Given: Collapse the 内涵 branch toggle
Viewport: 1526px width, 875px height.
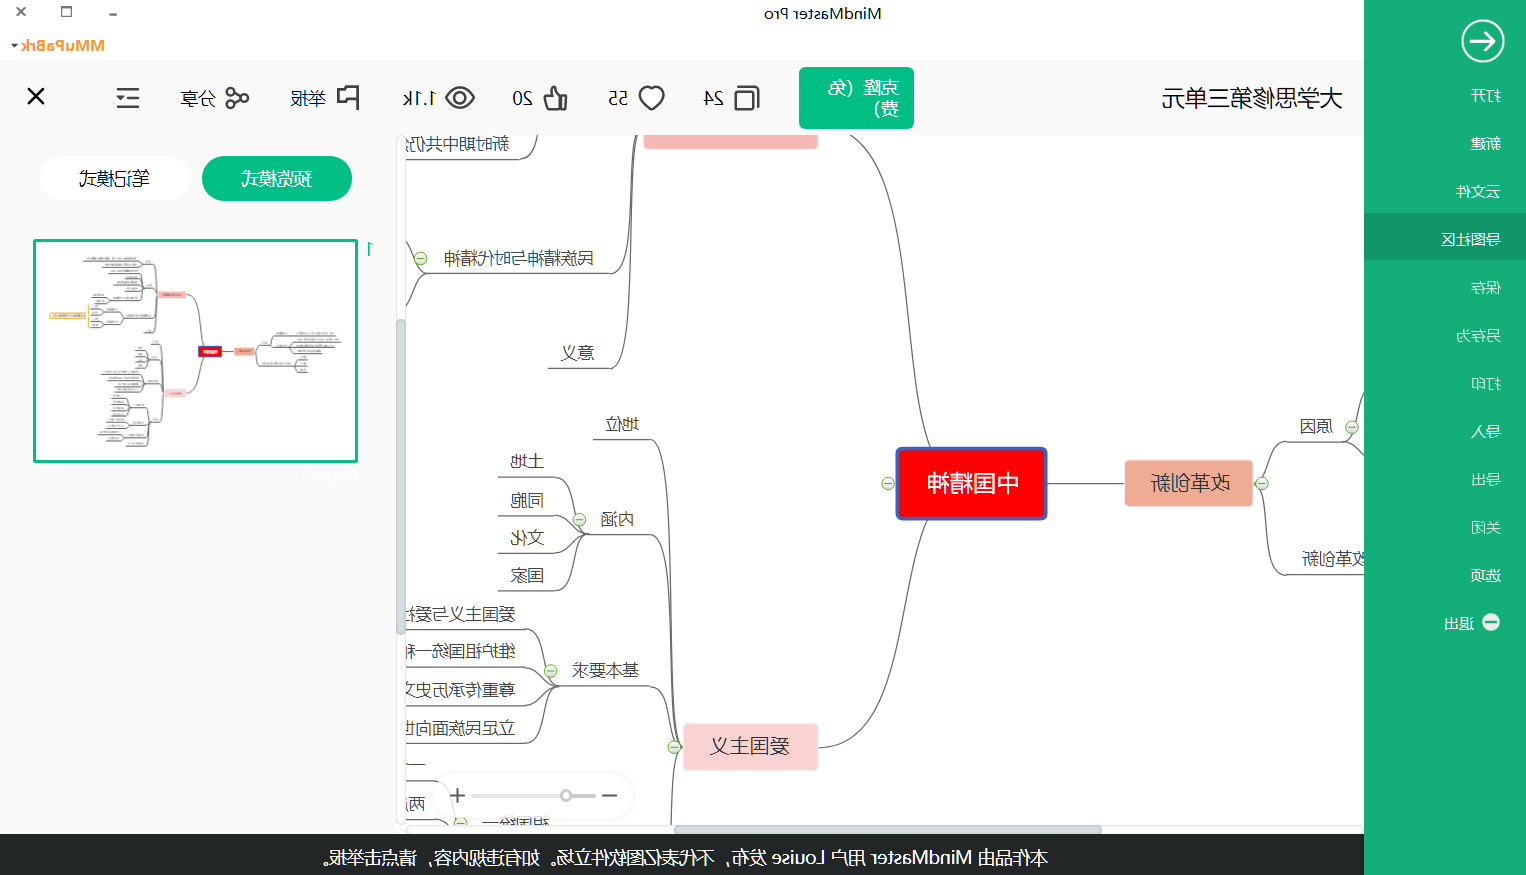Looking at the screenshot, I should pyautogui.click(x=580, y=520).
